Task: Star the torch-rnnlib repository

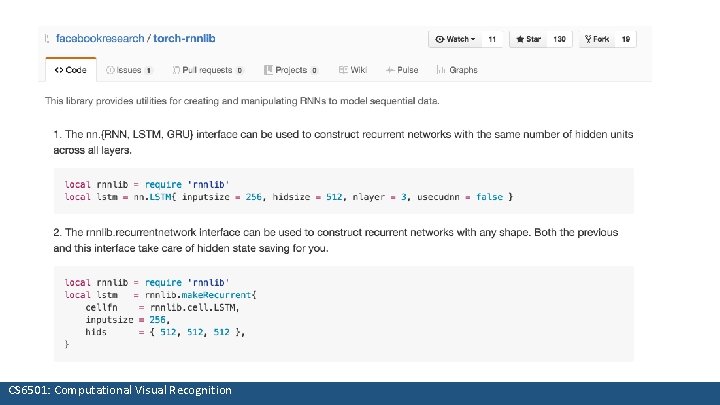Action: [527, 39]
